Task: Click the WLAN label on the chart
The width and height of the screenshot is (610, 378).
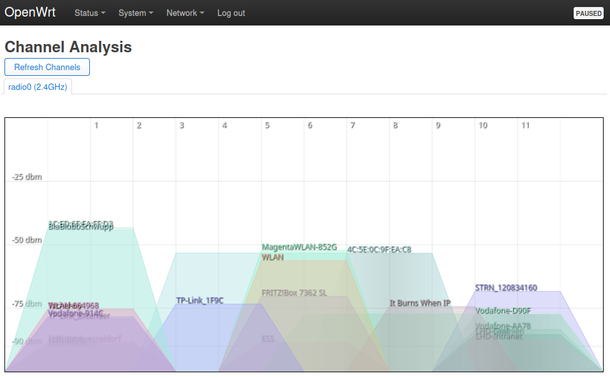Action: click(273, 257)
